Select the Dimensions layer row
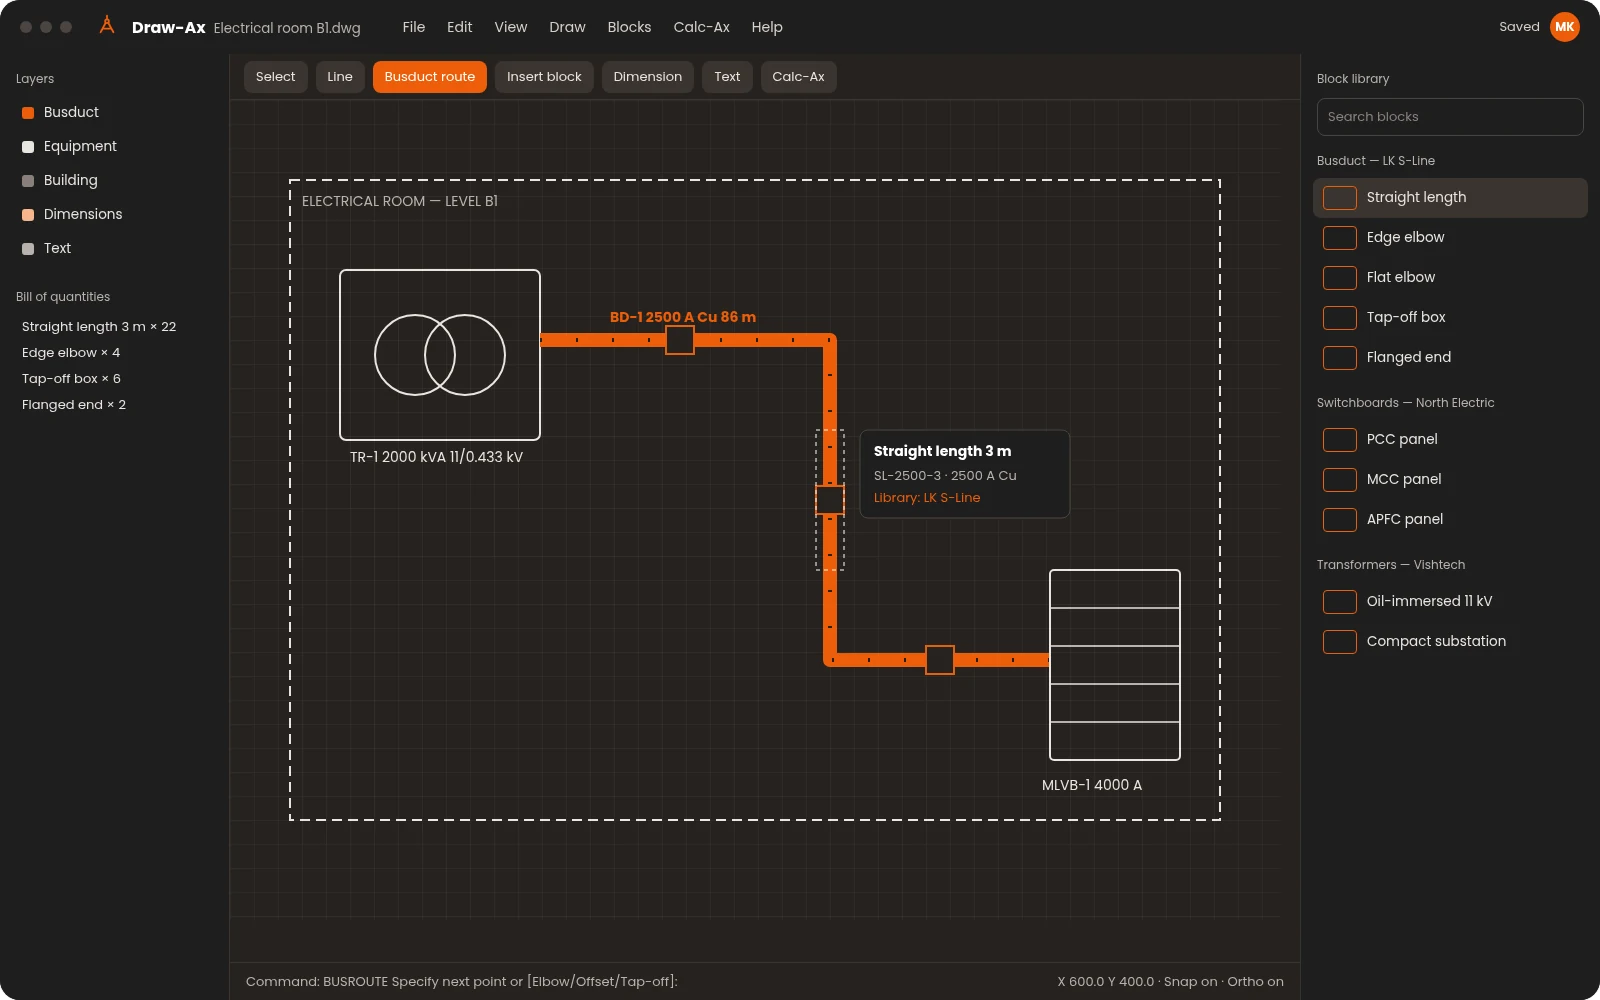 114,215
